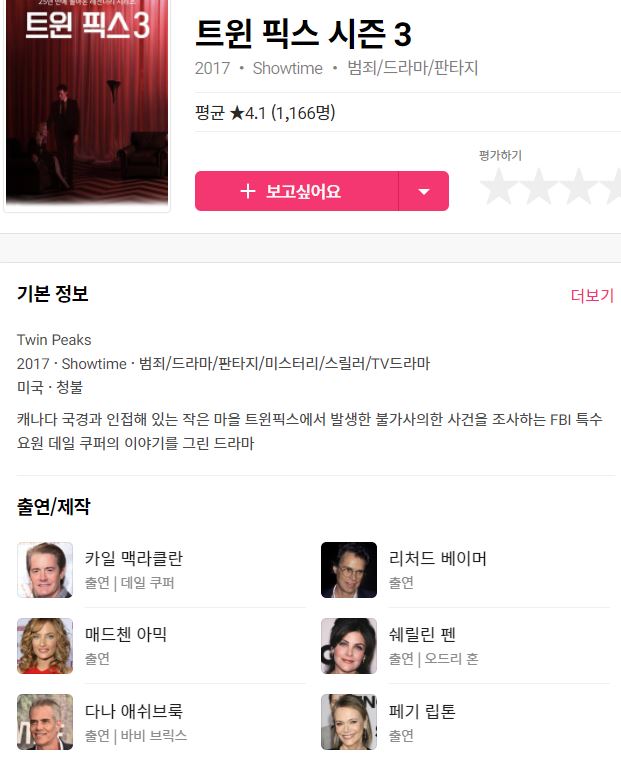The height and width of the screenshot is (772, 621).
Task: Open 리처드 베이머 profile photo
Action: point(349,570)
